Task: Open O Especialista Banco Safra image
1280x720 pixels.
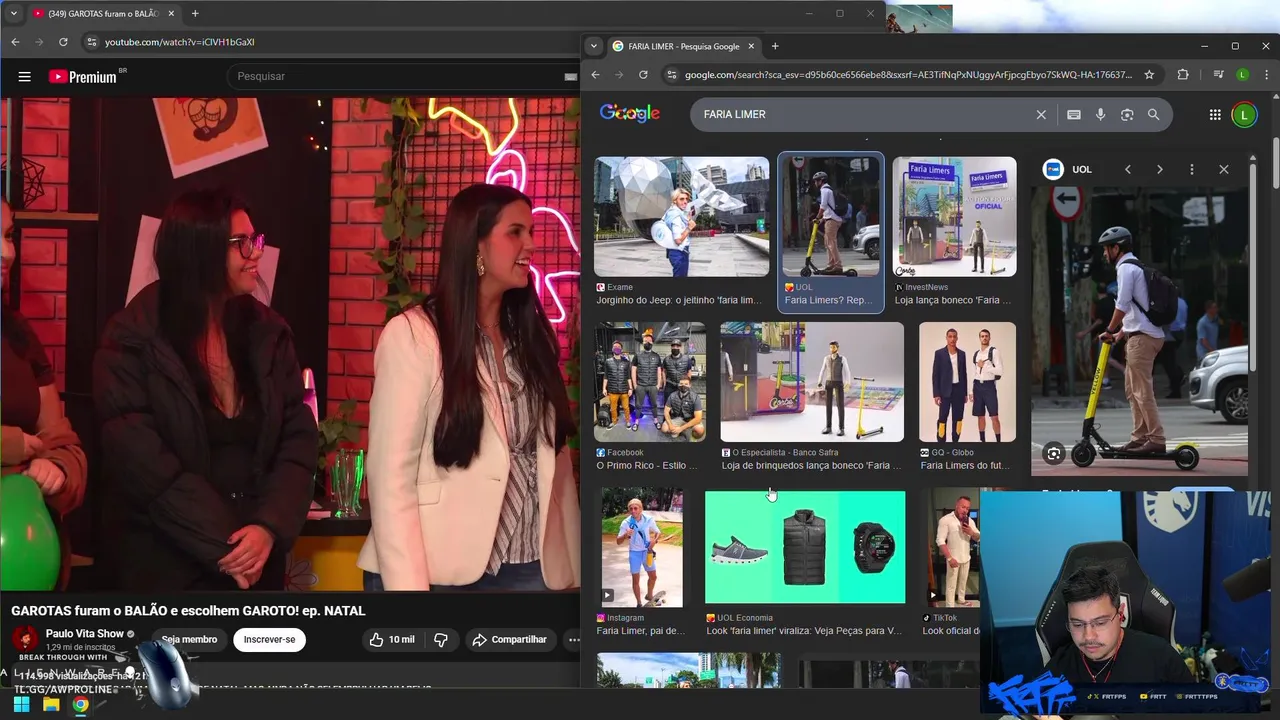Action: [x=812, y=382]
